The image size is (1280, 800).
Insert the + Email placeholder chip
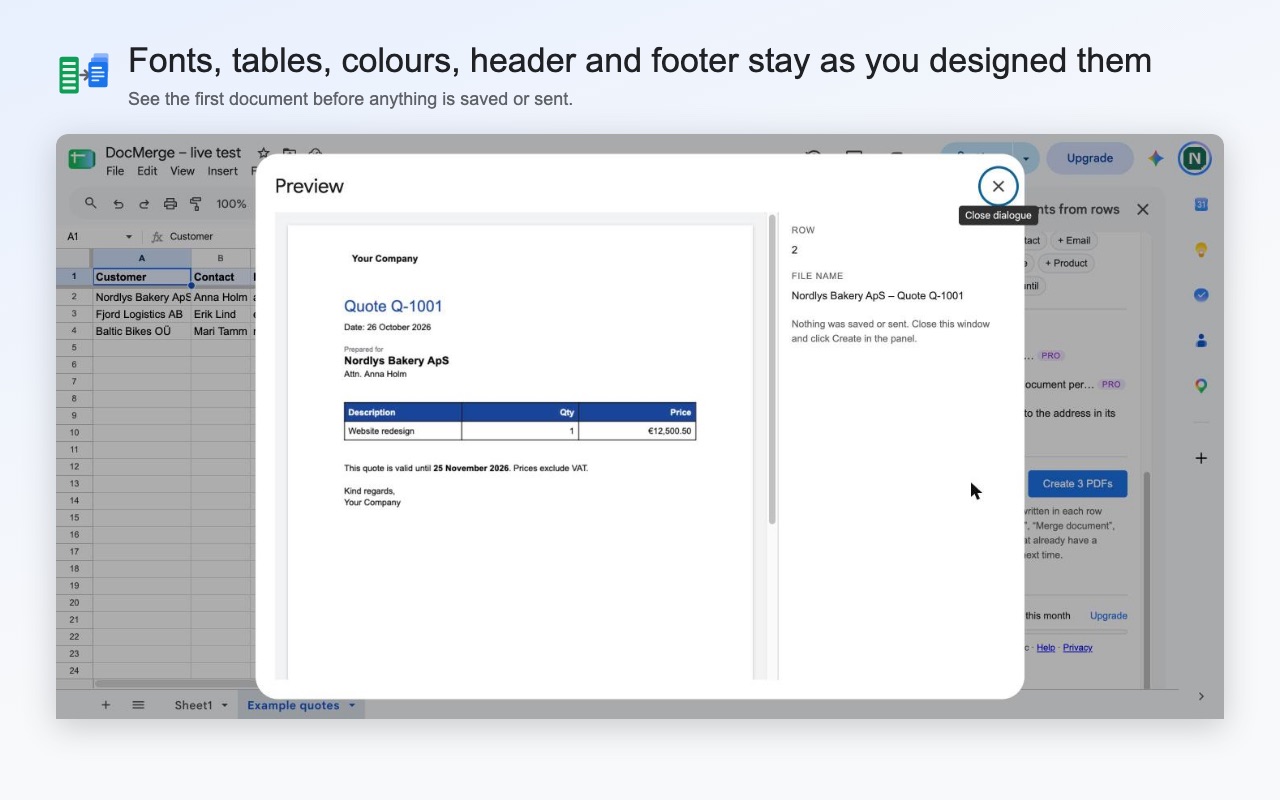click(1074, 240)
